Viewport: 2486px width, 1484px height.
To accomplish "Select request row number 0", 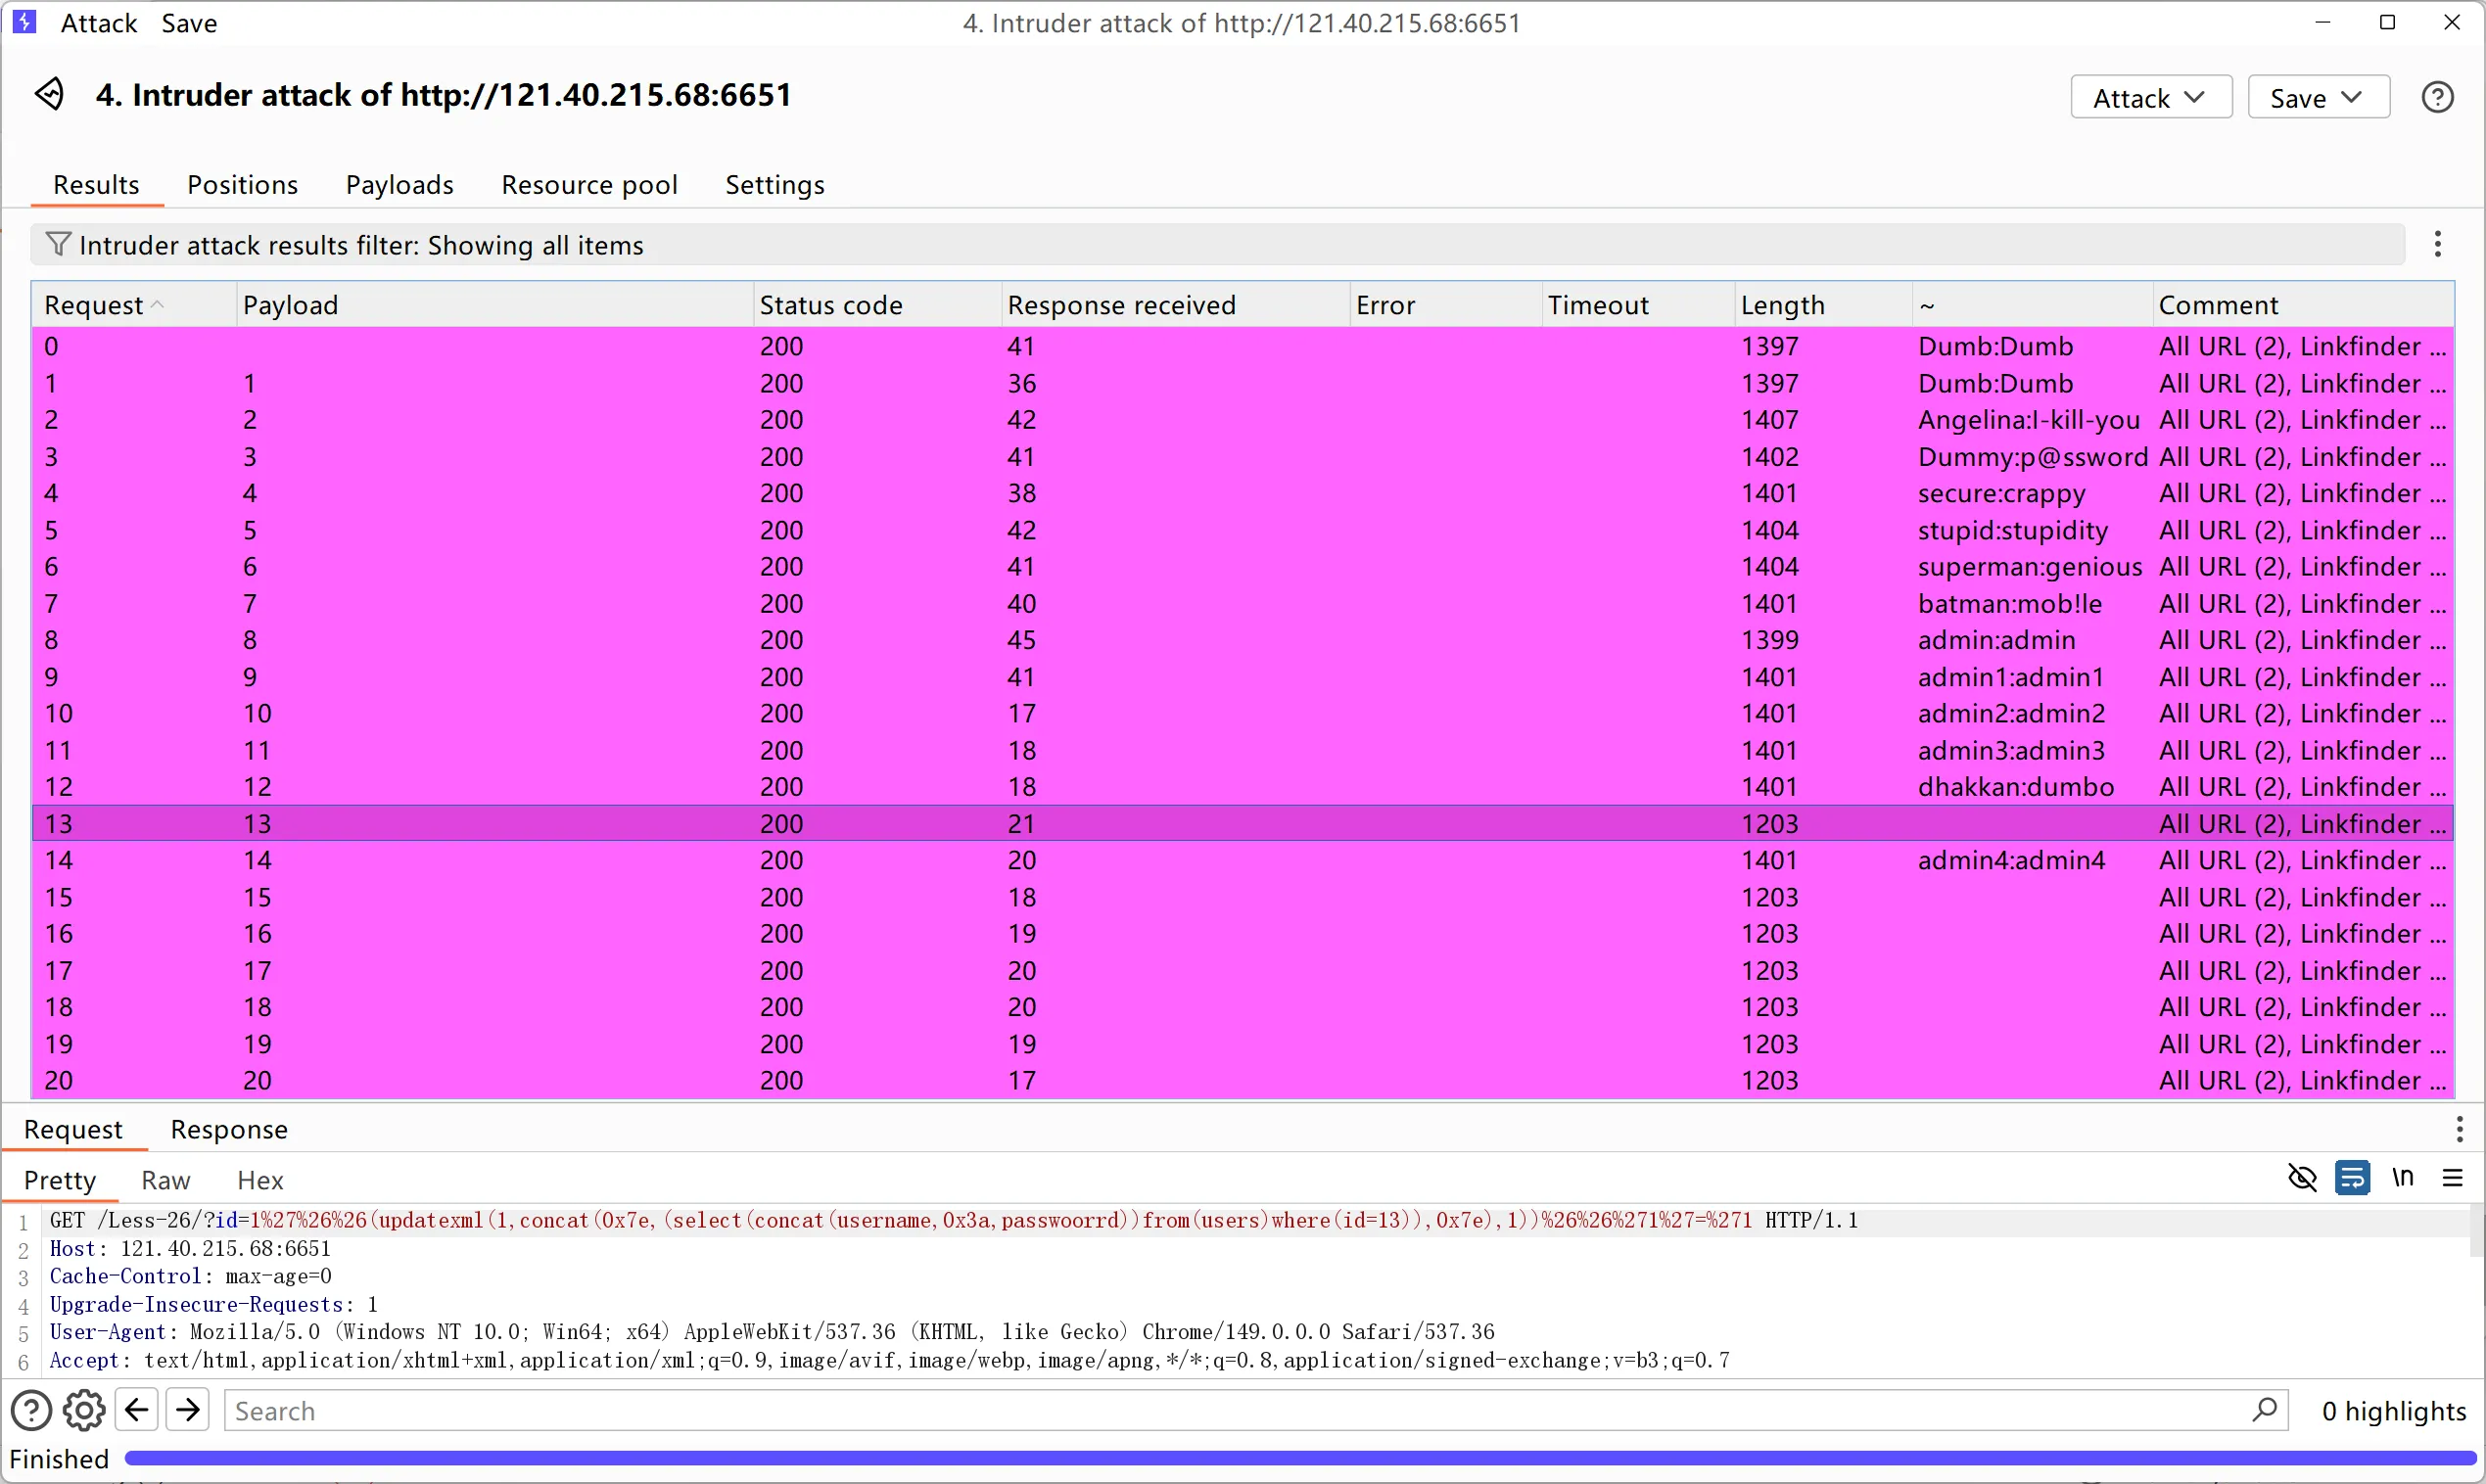I will point(1243,346).
